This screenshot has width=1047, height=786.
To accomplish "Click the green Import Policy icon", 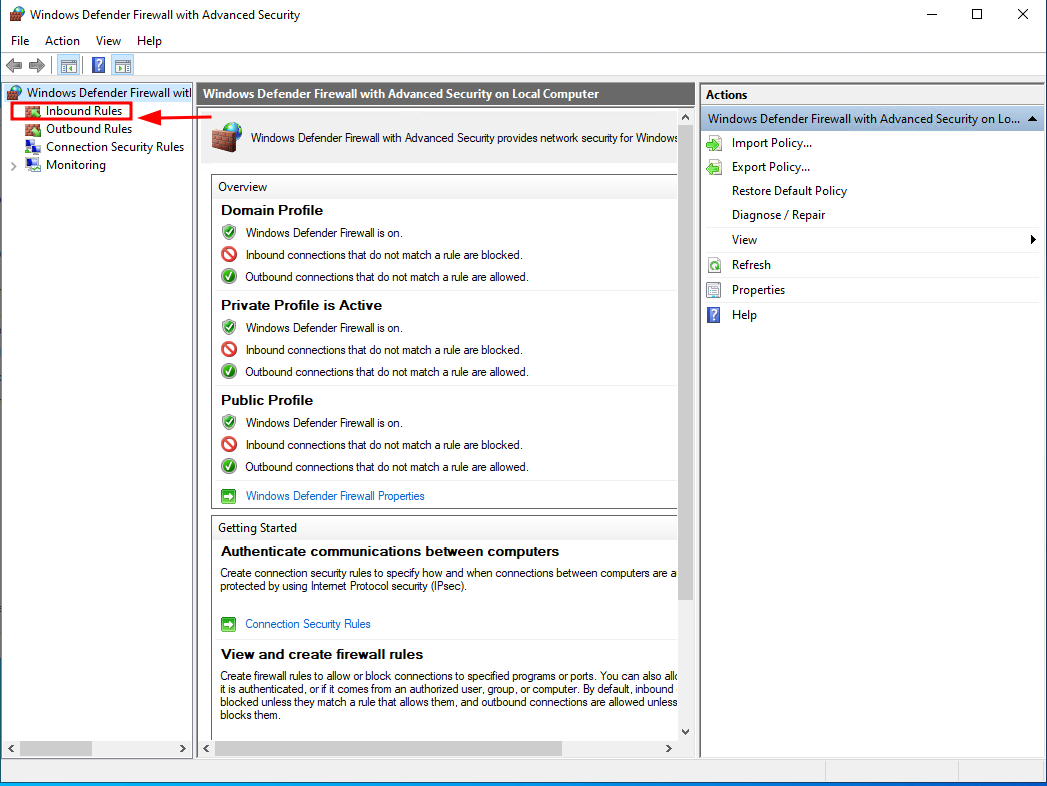I will [x=714, y=144].
